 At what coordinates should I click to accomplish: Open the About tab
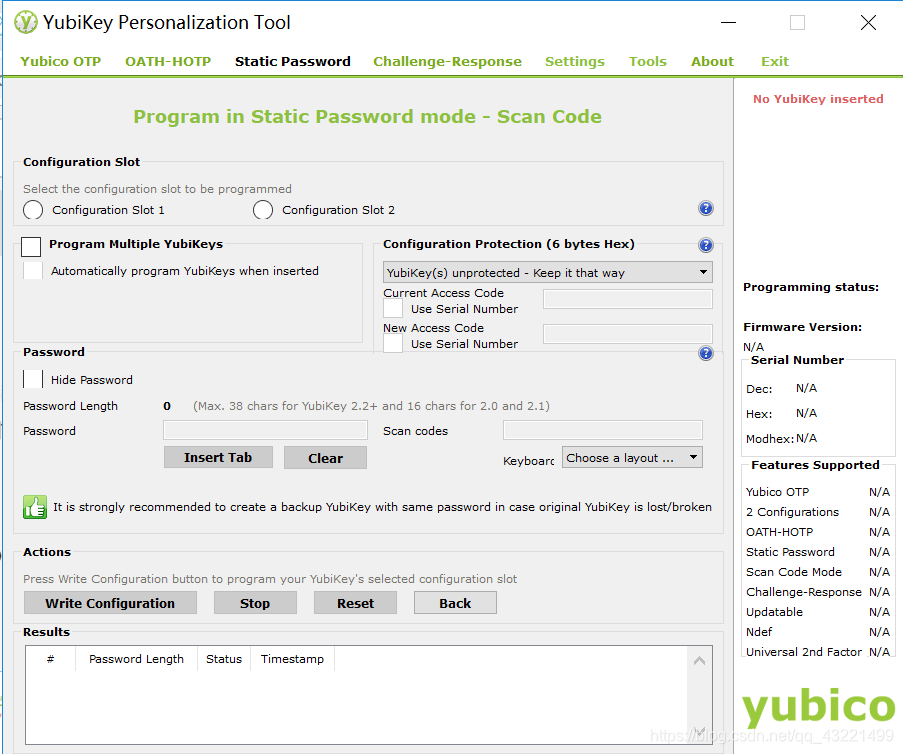coord(712,62)
